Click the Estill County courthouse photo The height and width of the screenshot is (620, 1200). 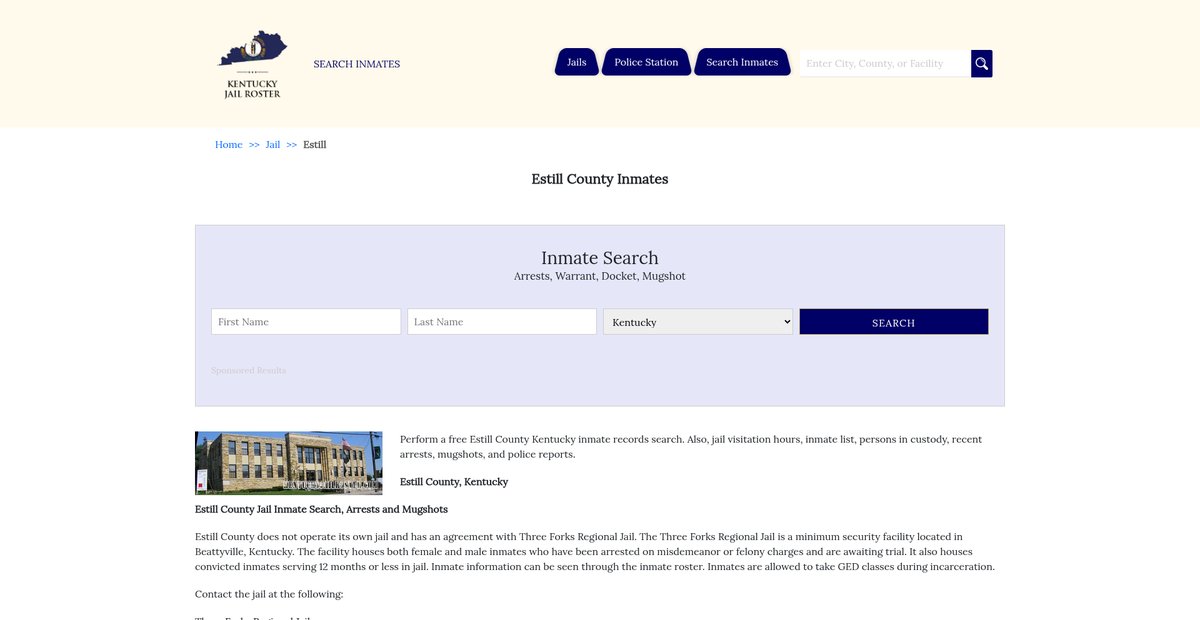point(288,463)
